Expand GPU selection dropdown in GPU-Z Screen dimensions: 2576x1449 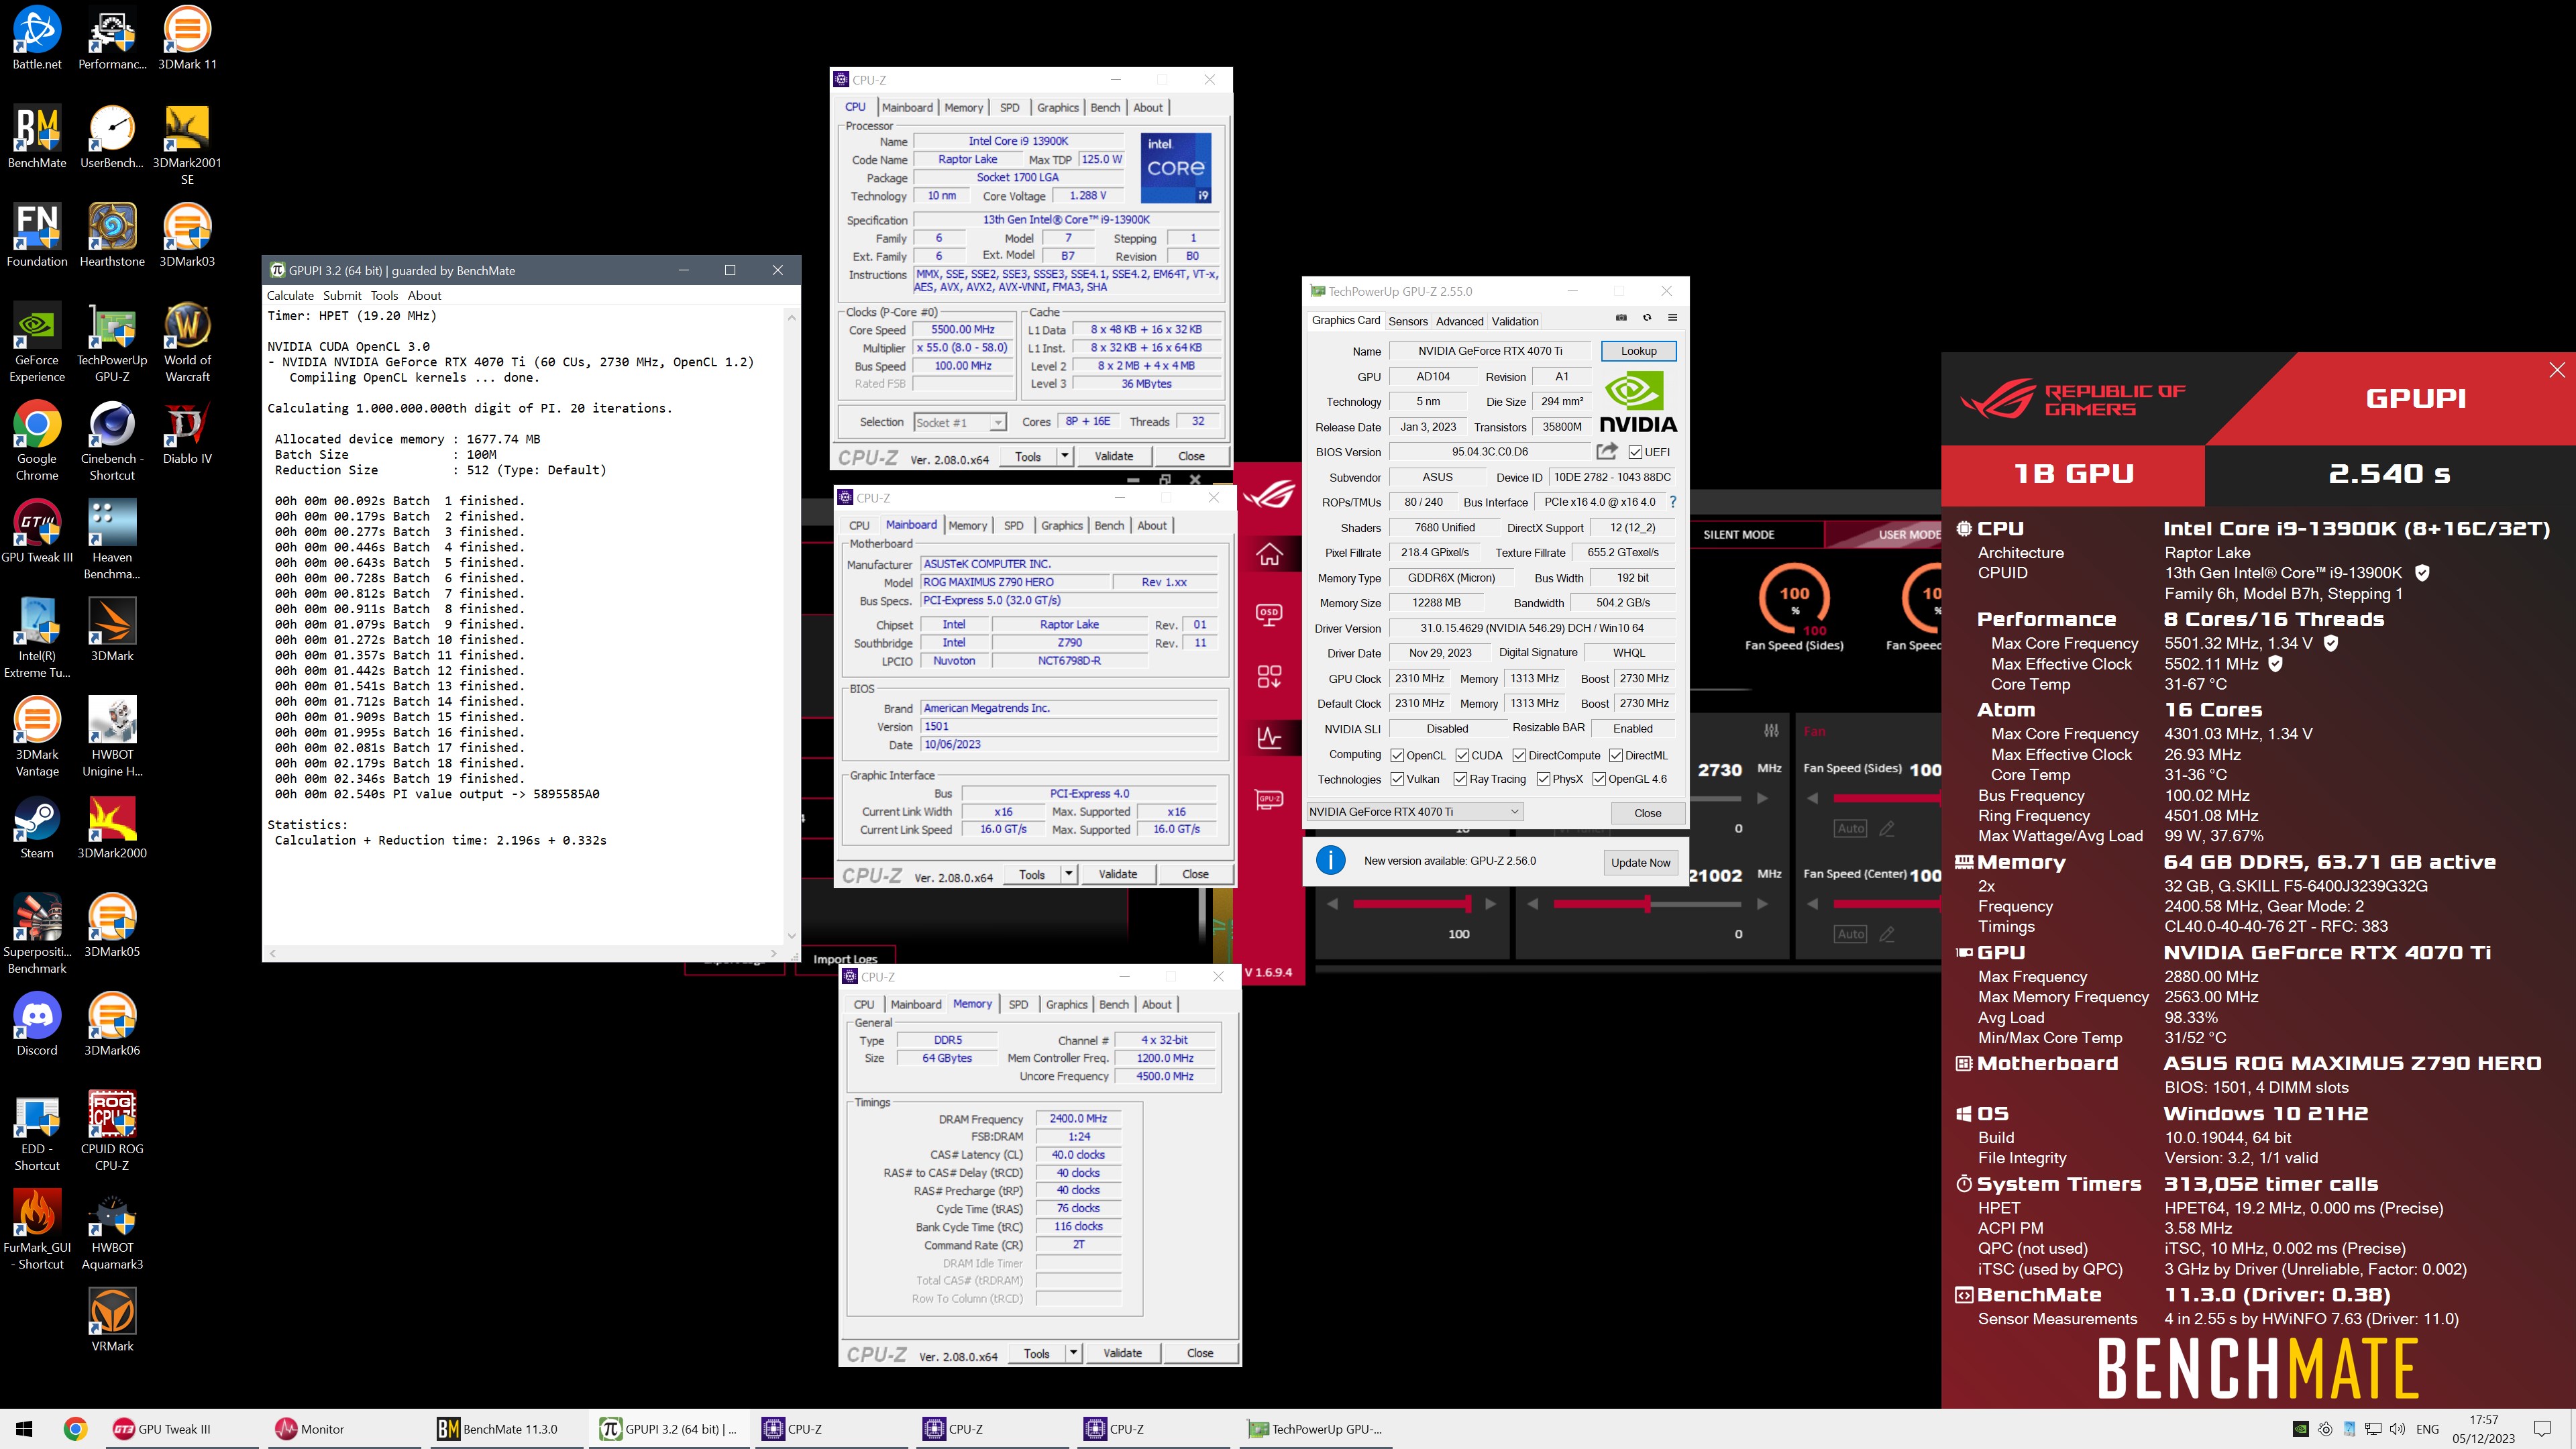1415,812
